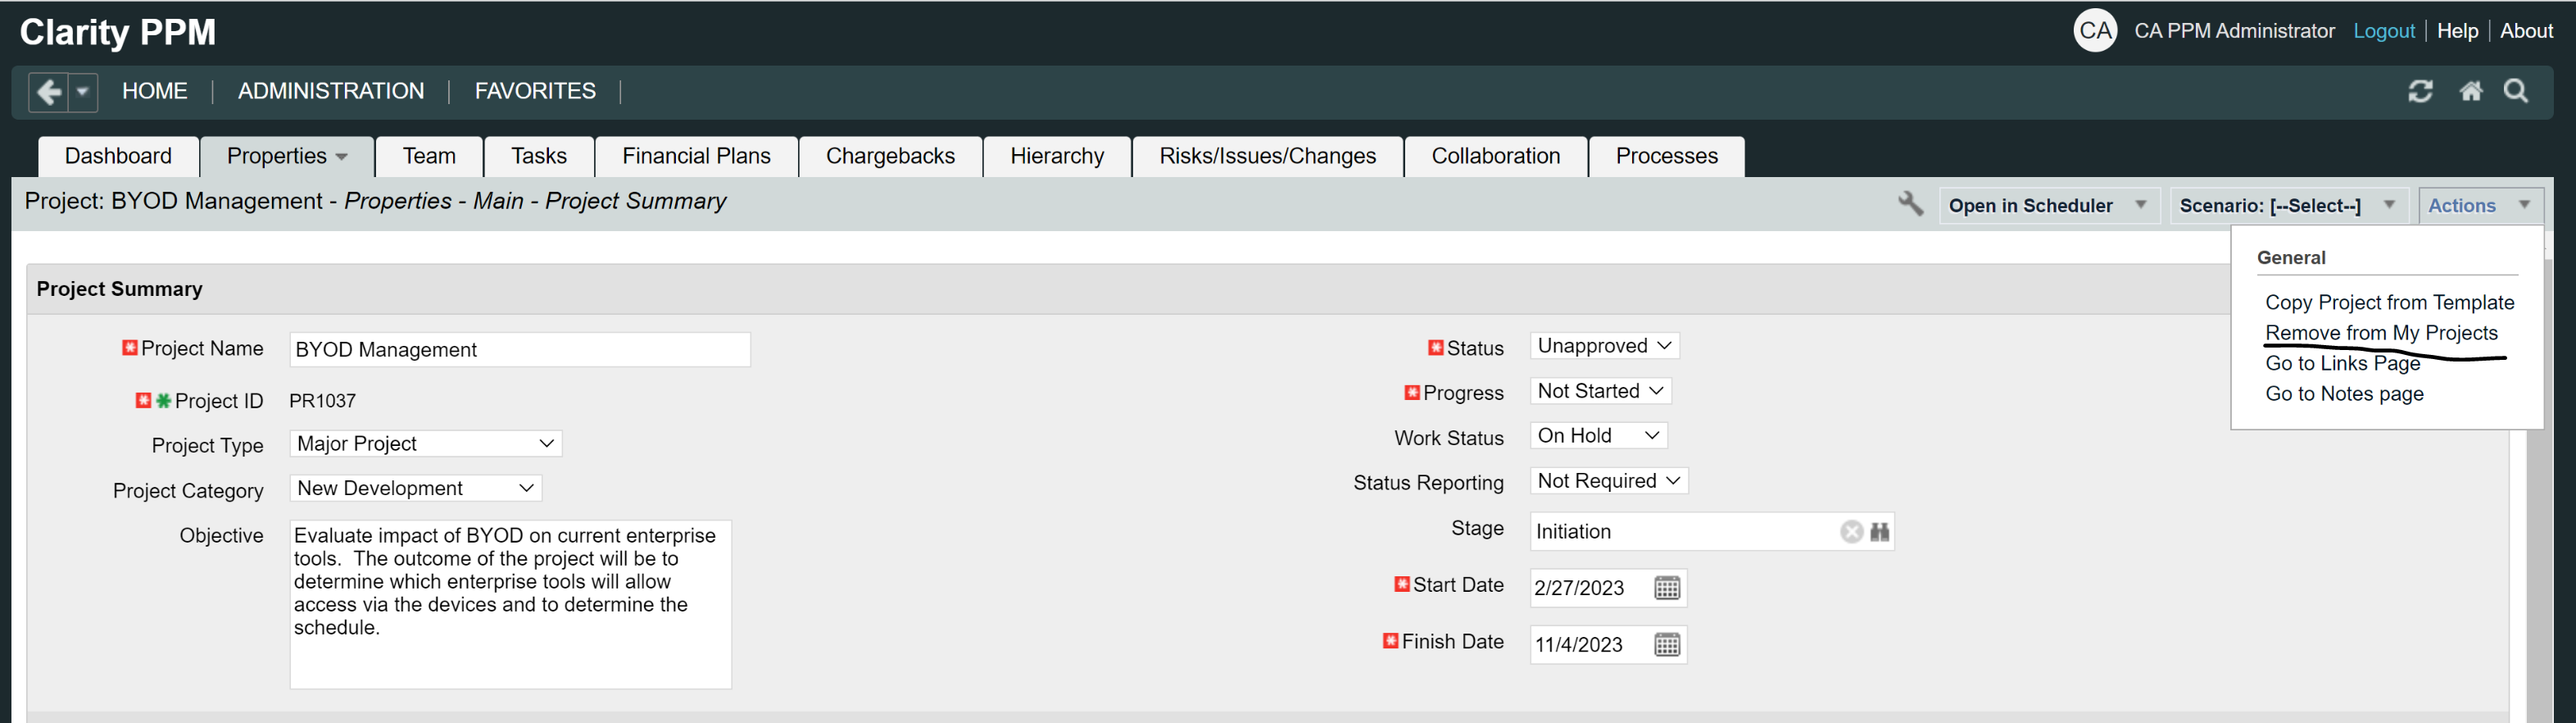Viewport: 2576px width, 723px height.
Task: Click the Project ID value PR1037
Action: [322, 401]
